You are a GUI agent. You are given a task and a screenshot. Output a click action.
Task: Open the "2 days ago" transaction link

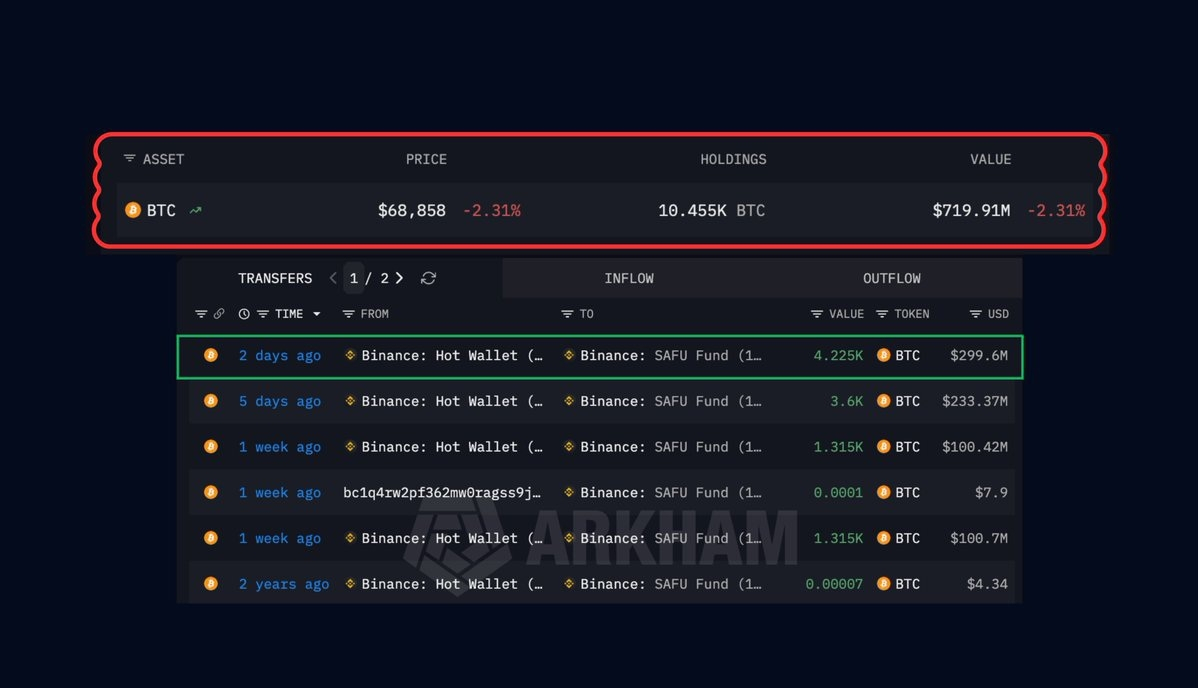280,355
